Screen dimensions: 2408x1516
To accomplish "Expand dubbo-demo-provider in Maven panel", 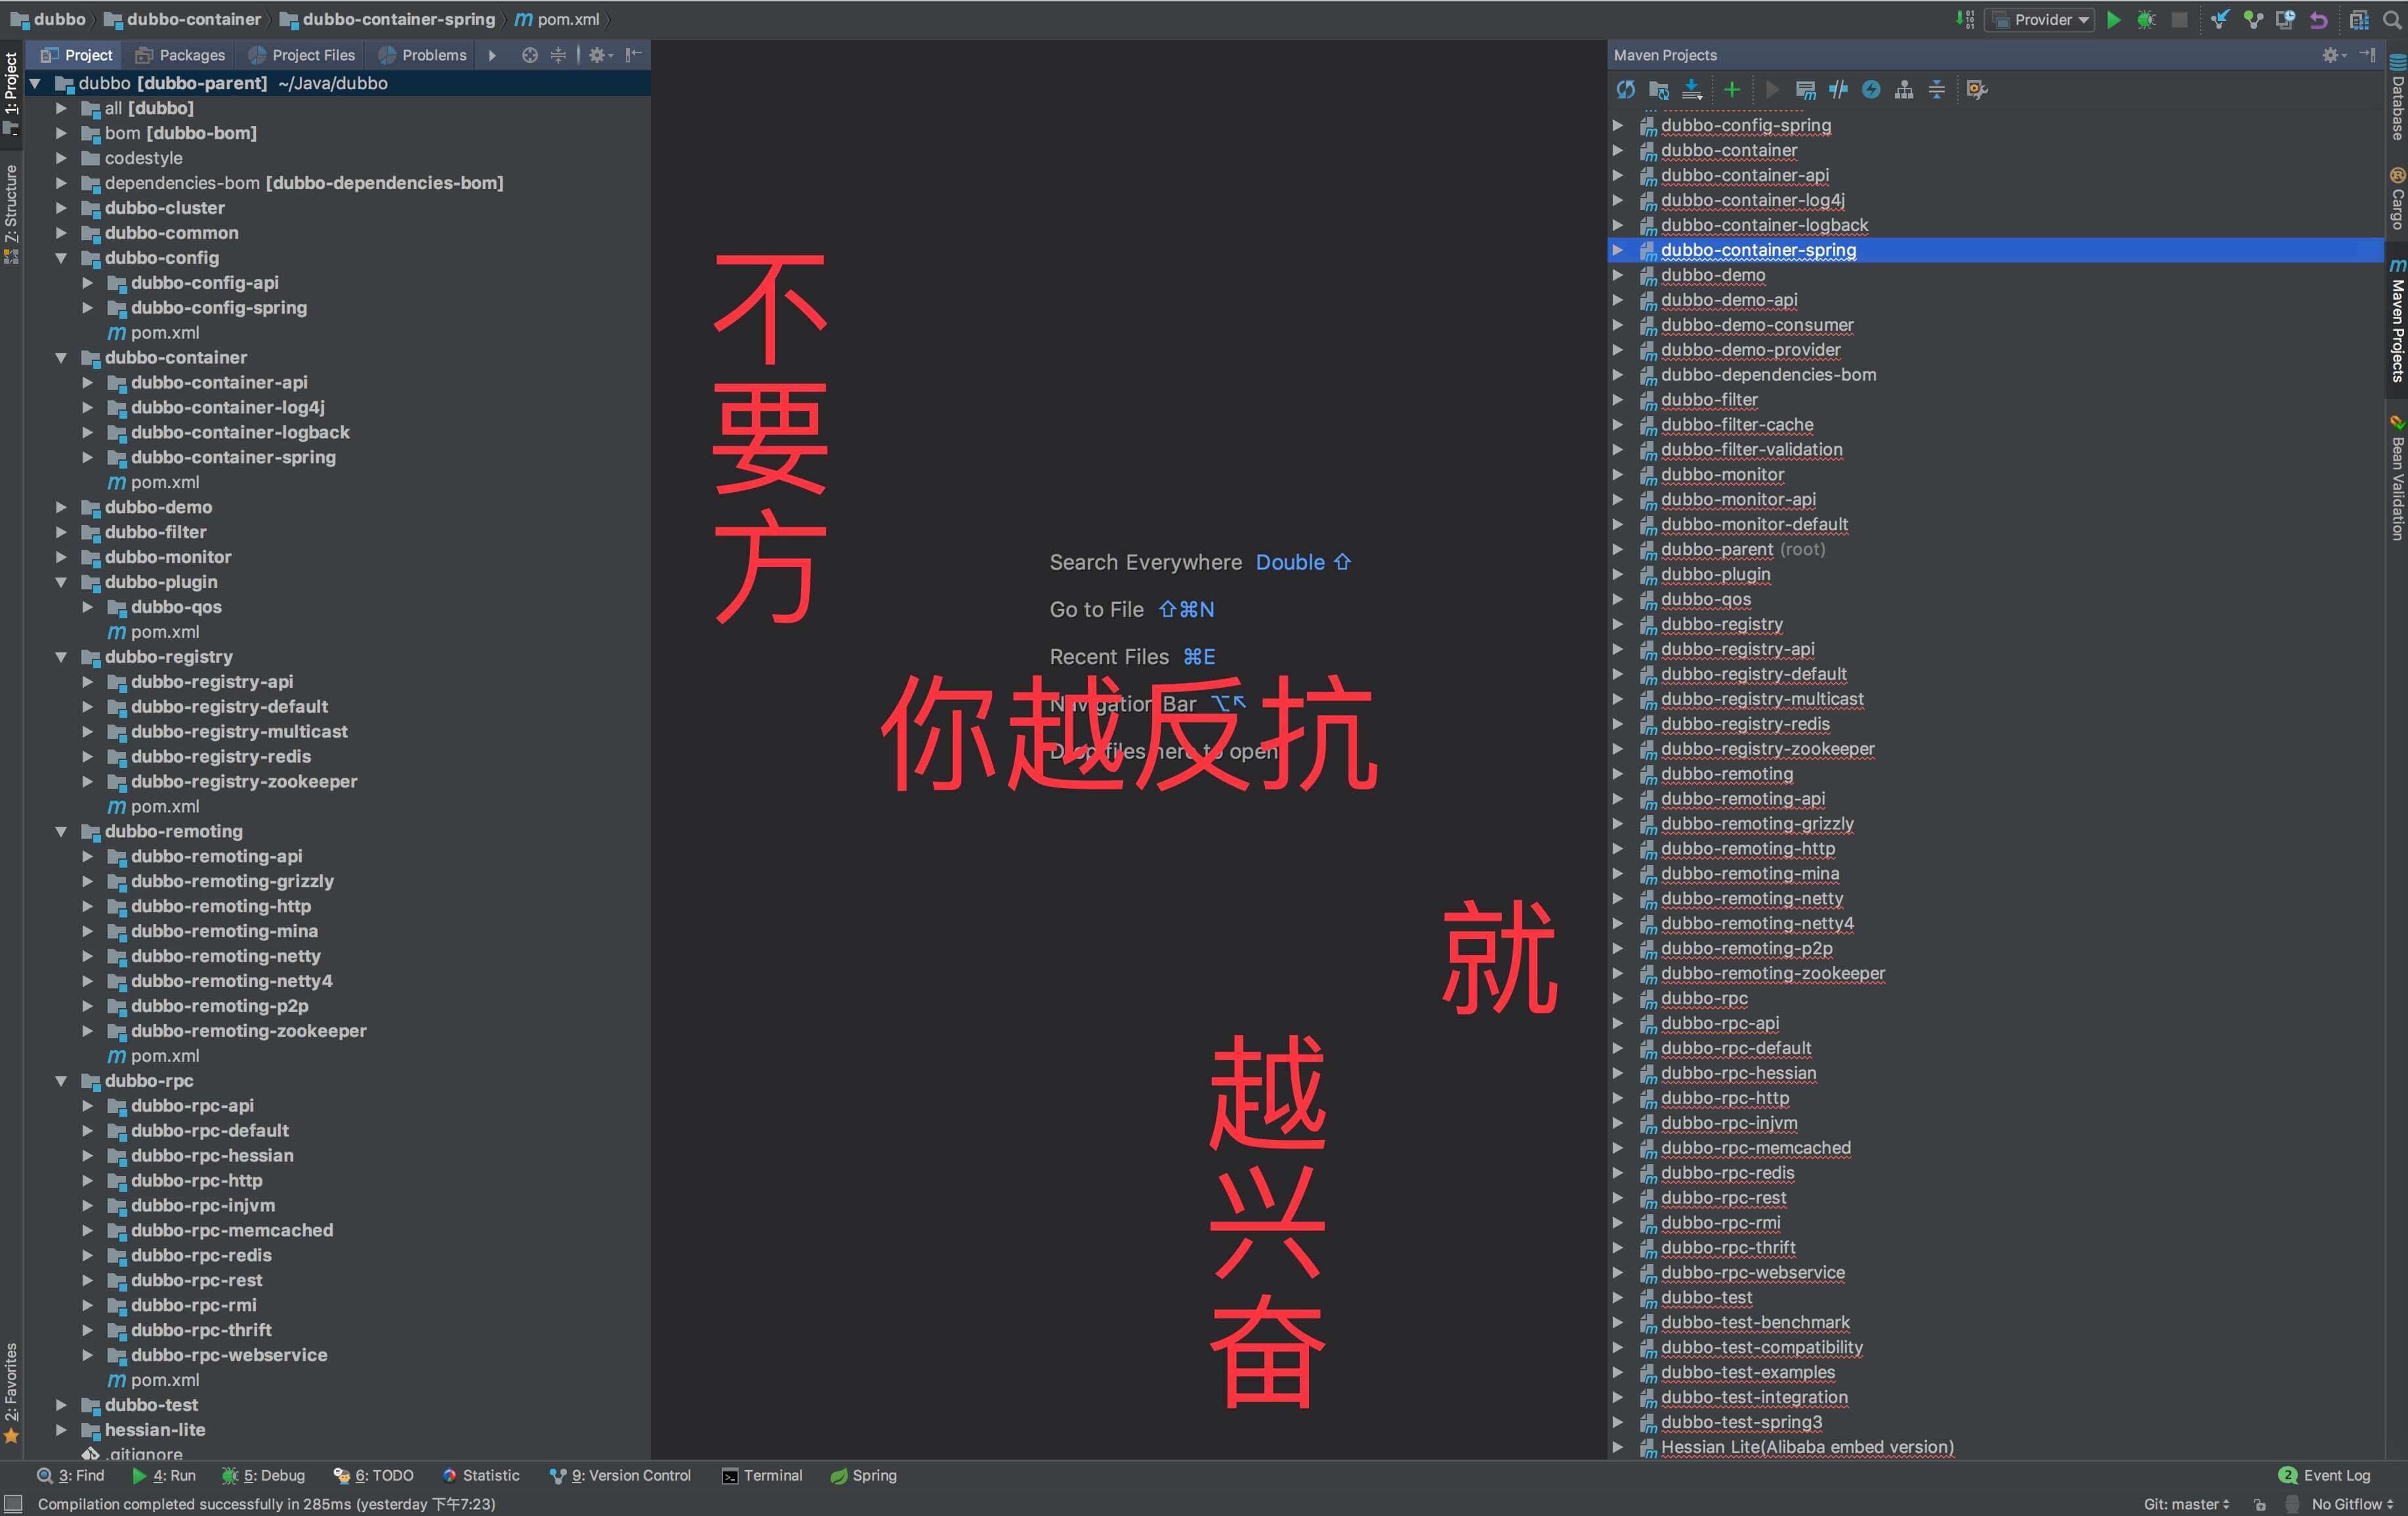I will coord(1618,350).
